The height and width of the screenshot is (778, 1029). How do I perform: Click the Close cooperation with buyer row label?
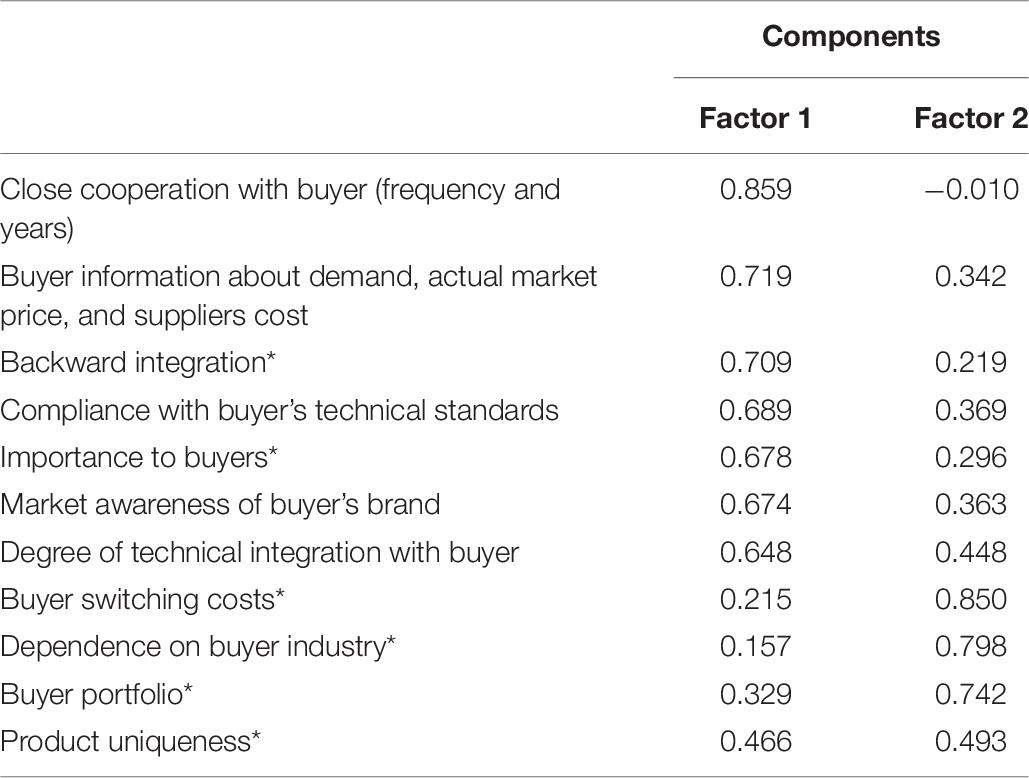[x=280, y=209]
